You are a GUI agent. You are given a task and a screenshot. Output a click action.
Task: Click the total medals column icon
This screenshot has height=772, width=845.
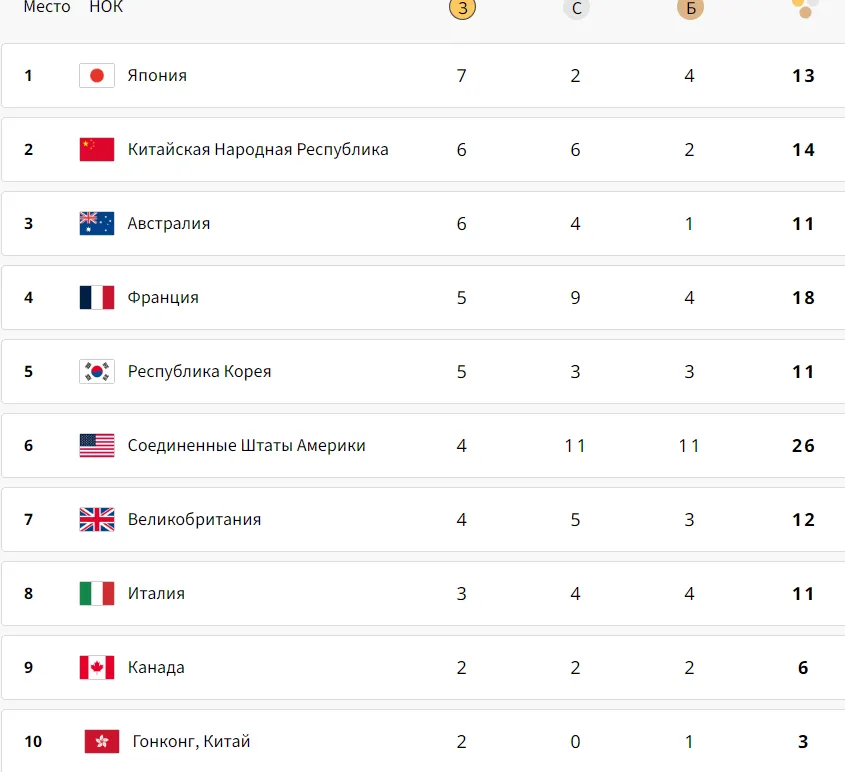pyautogui.click(x=805, y=8)
